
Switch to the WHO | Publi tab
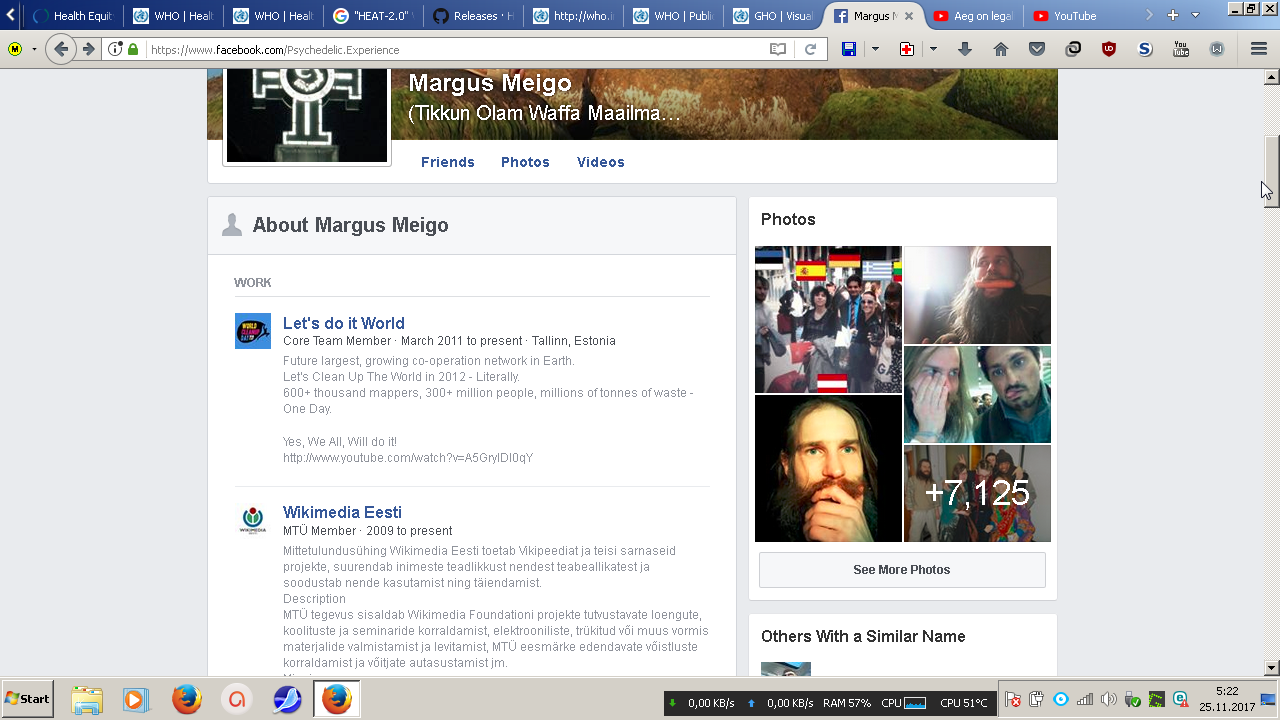[x=673, y=16]
